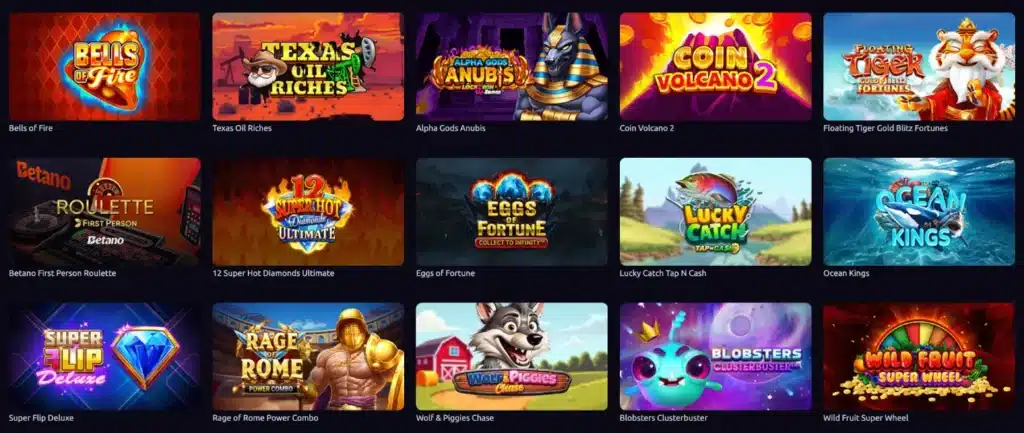
Task: Launch Texas Oil Riches game tile
Action: point(308,67)
